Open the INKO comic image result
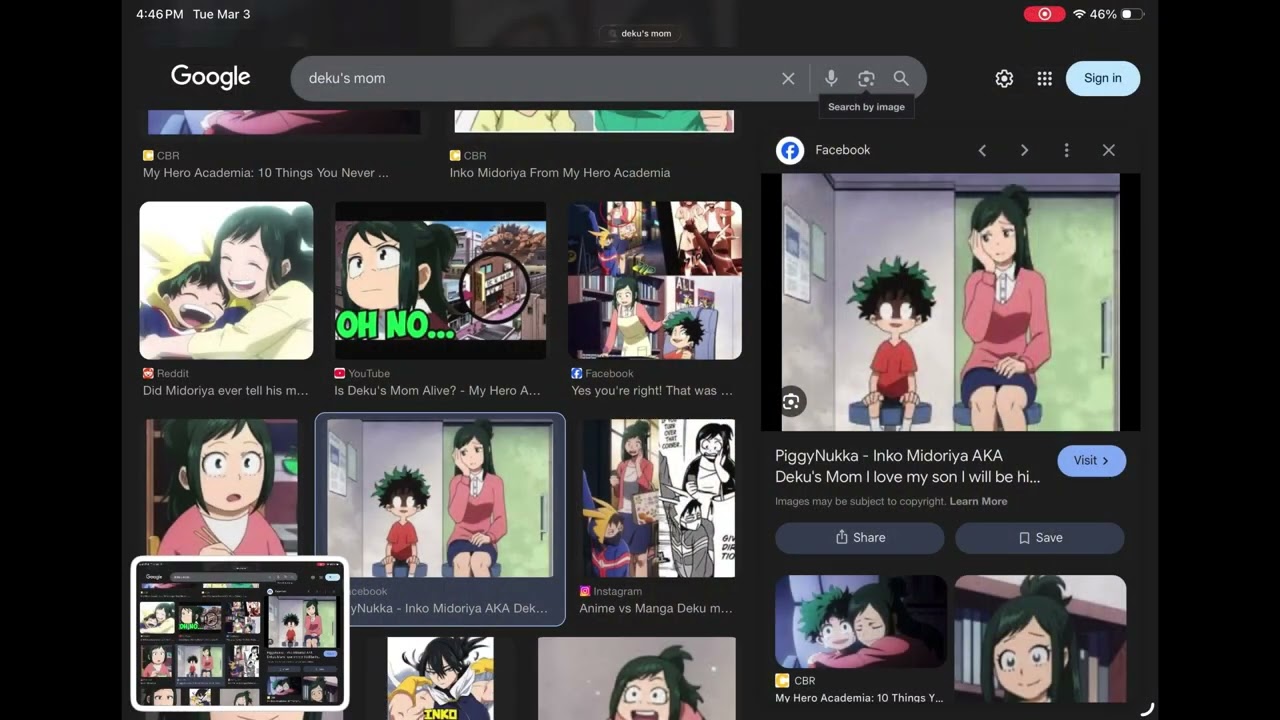This screenshot has height=720, width=1280. 440,678
